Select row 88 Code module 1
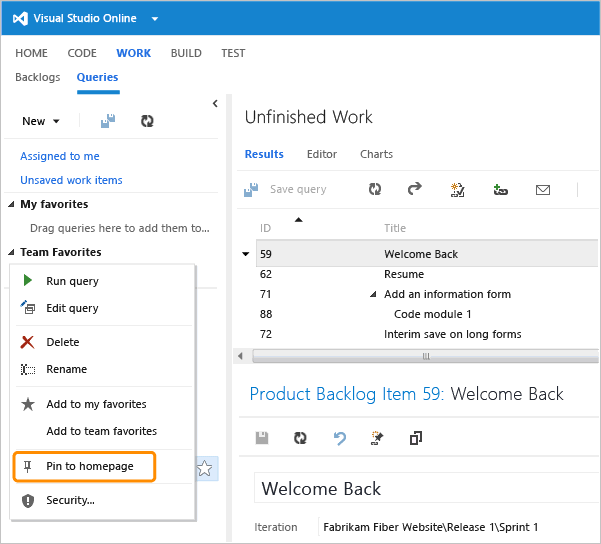601x544 pixels. [x=427, y=314]
